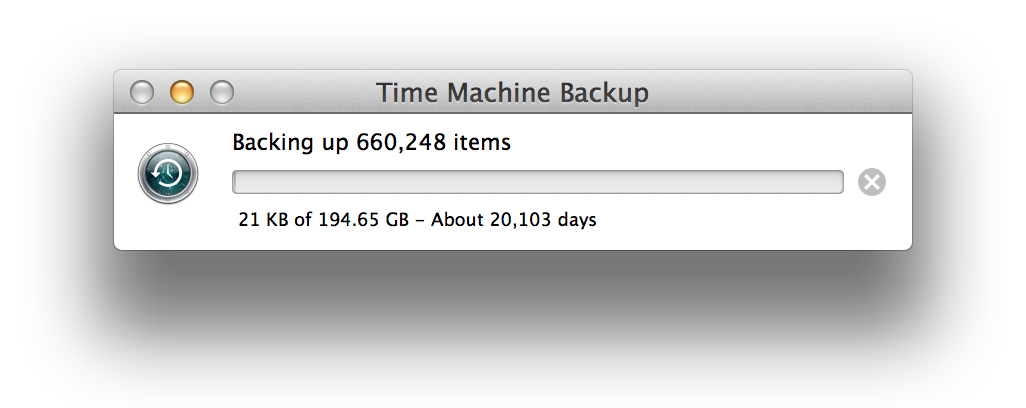Click the '21 KB' copied amount
The image size is (1026, 408).
point(264,219)
